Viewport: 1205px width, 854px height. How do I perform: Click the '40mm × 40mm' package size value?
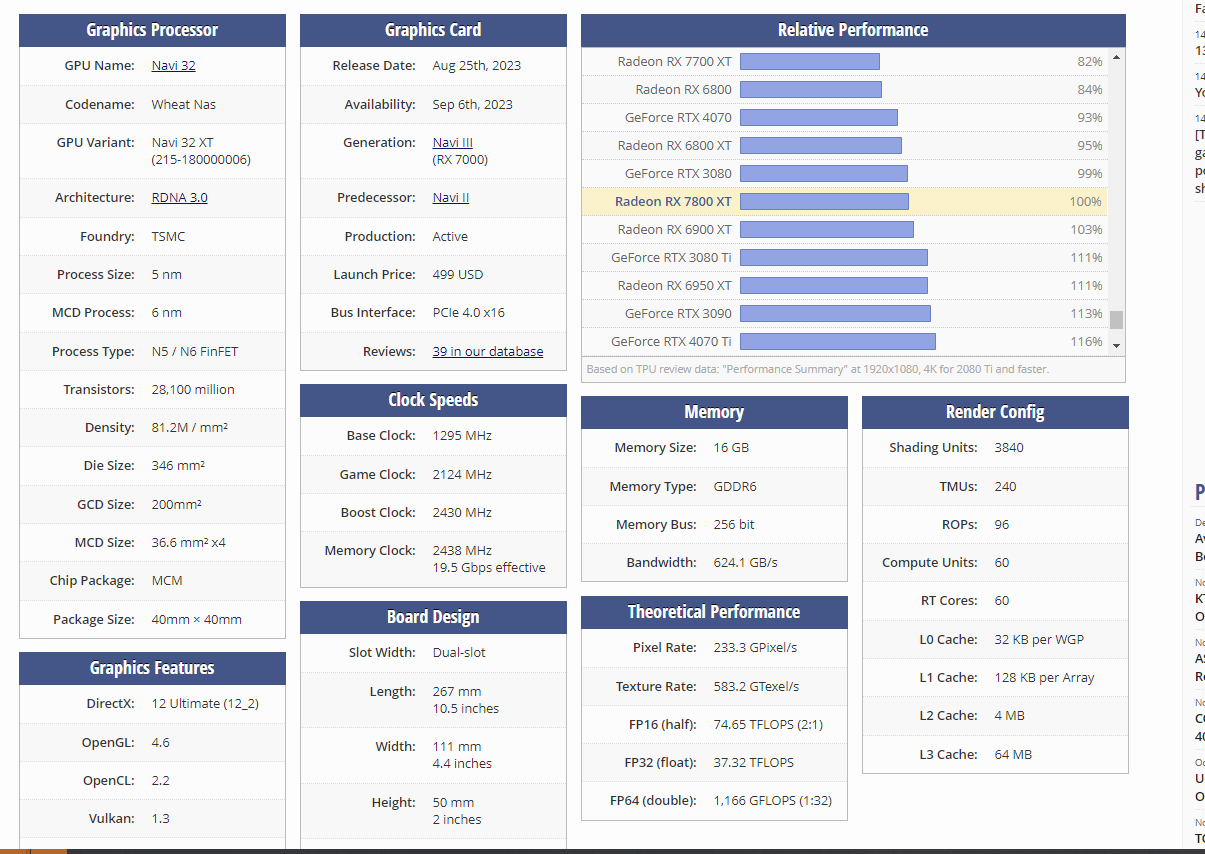tap(197, 620)
